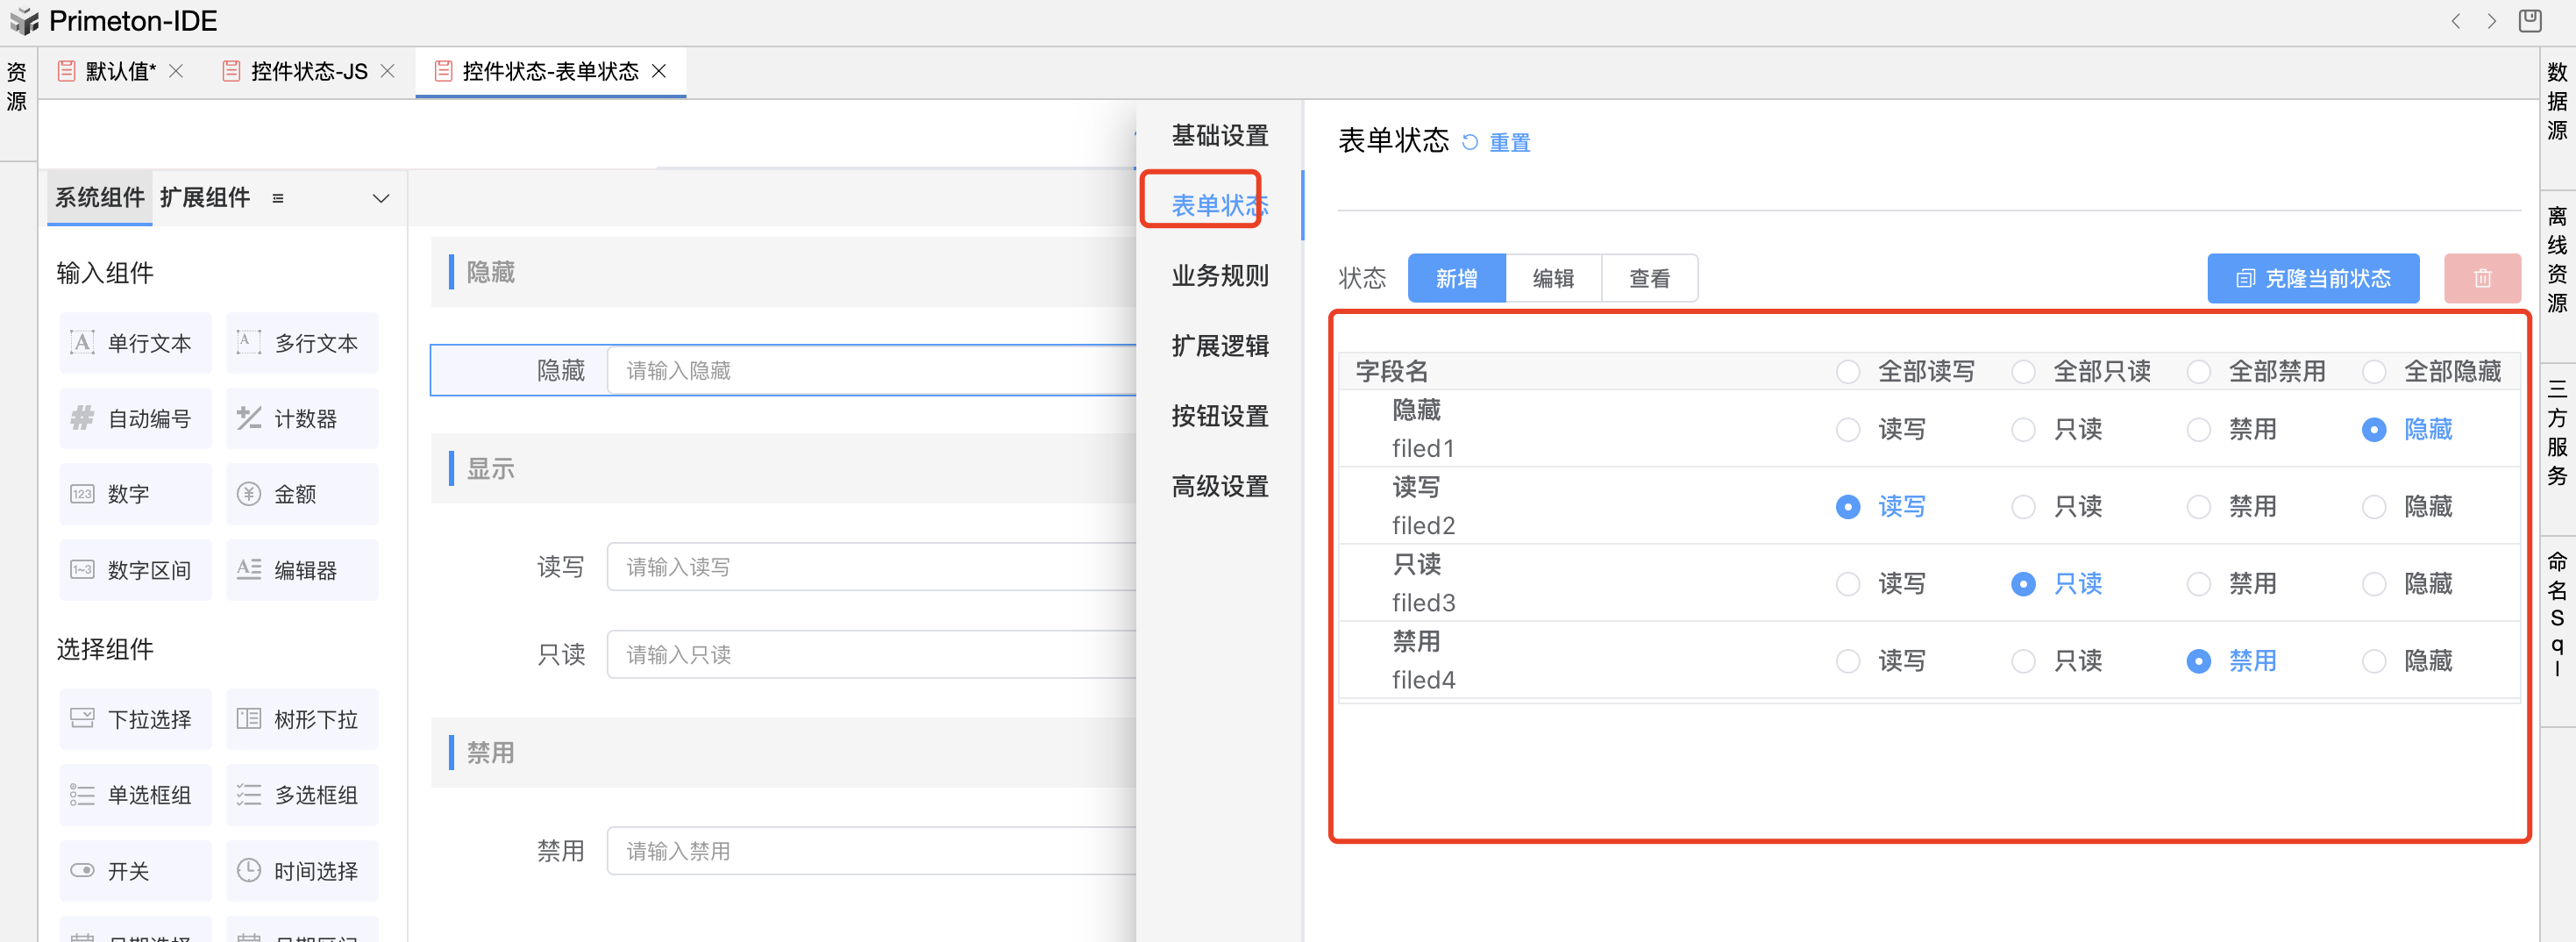Open the 业务规则 settings menu item

point(1219,275)
